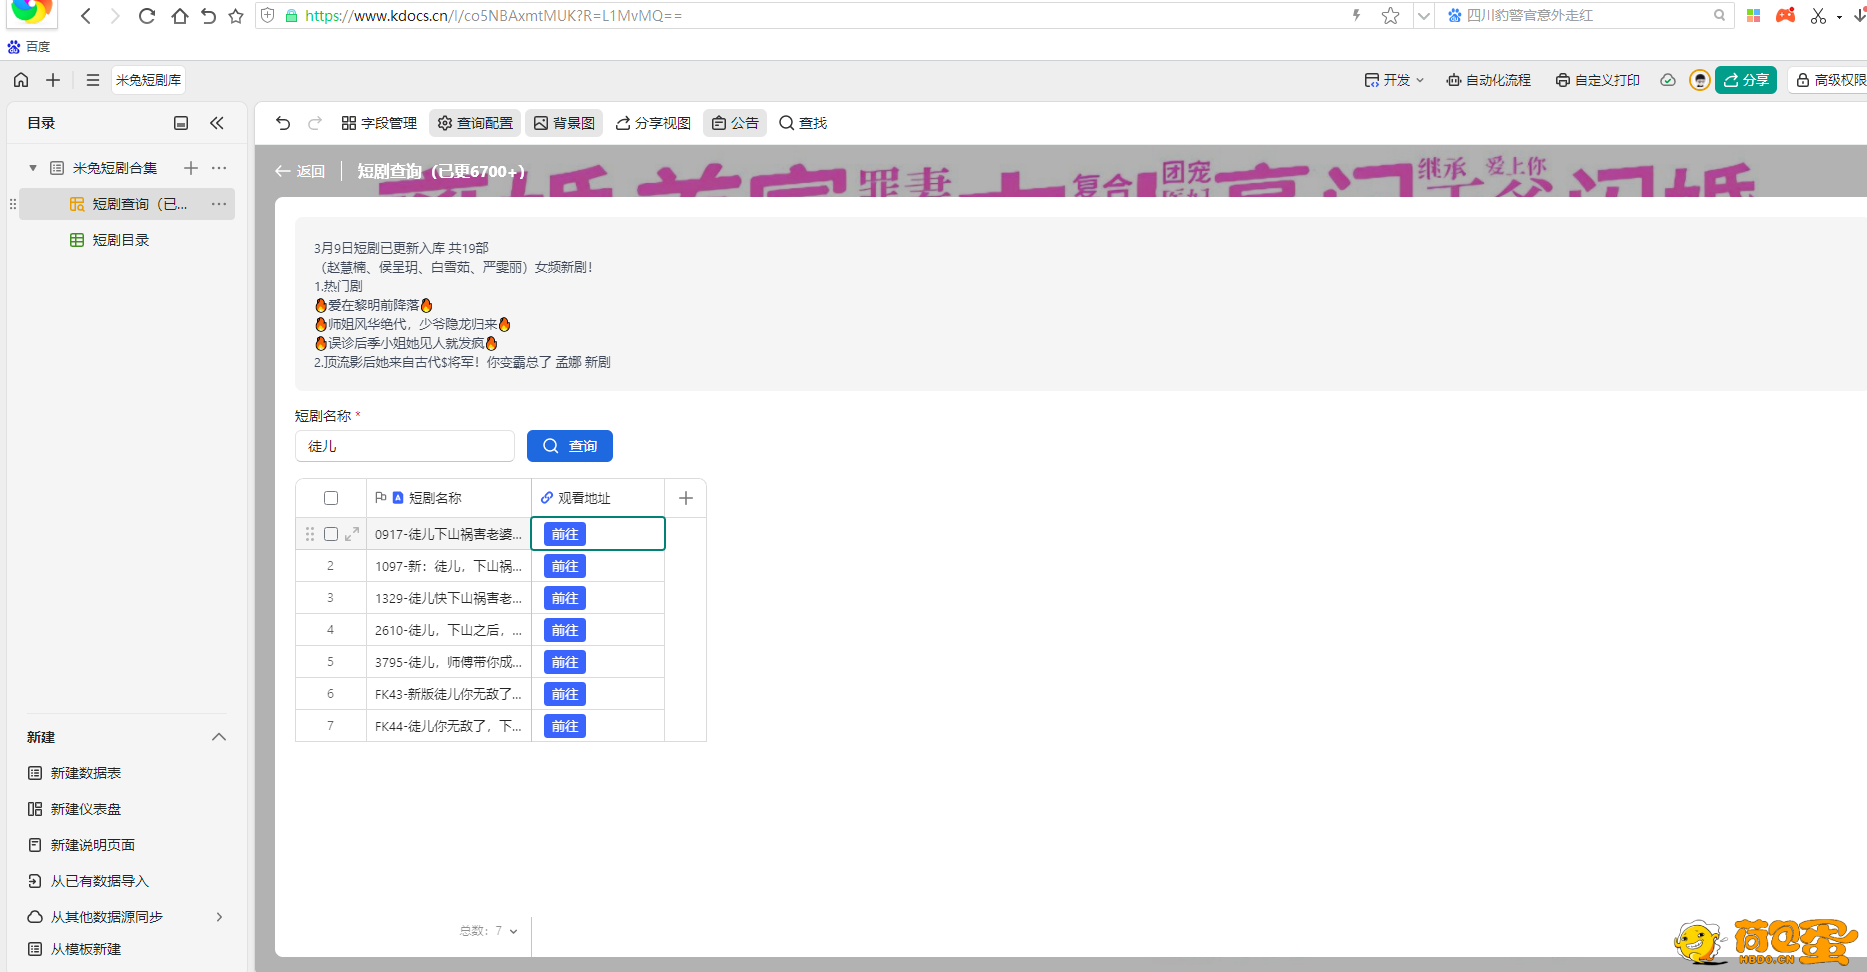Tick the select-all checkbox in table header
Viewport: 1867px width, 972px height.
click(331, 498)
